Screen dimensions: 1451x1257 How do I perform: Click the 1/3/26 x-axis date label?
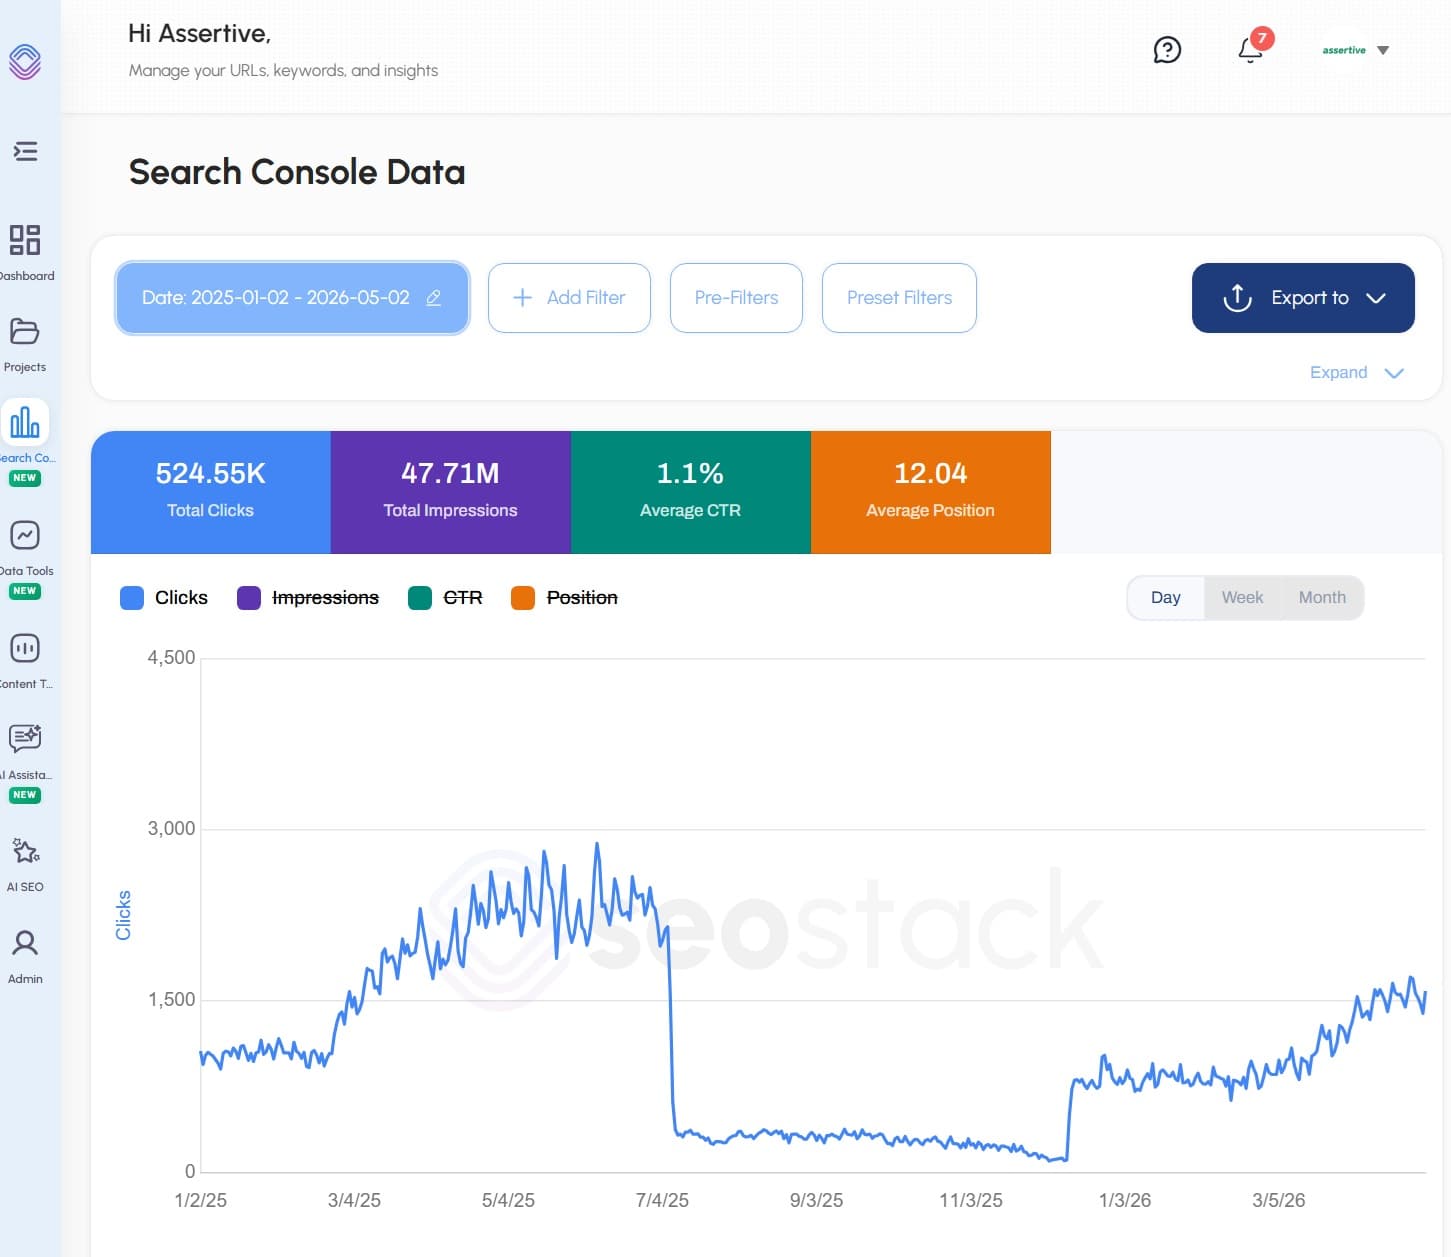coord(1125,1200)
